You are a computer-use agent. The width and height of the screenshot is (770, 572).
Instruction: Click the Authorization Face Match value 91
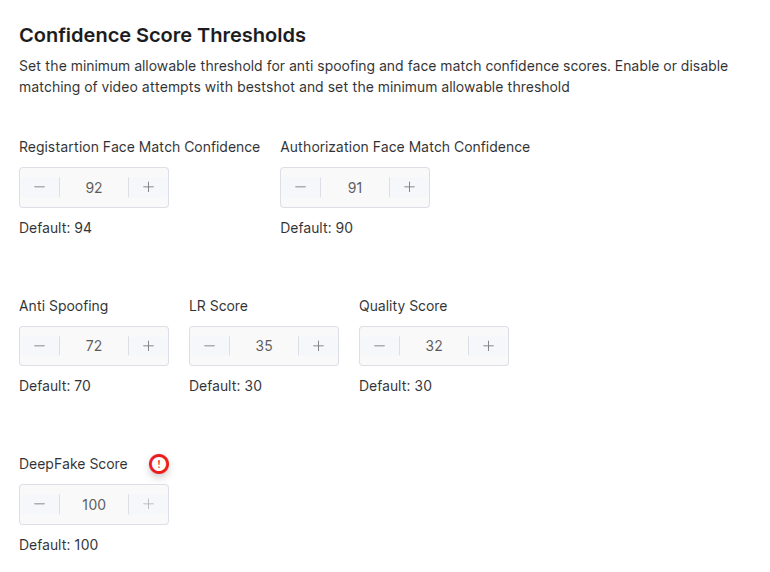pyautogui.click(x=355, y=188)
